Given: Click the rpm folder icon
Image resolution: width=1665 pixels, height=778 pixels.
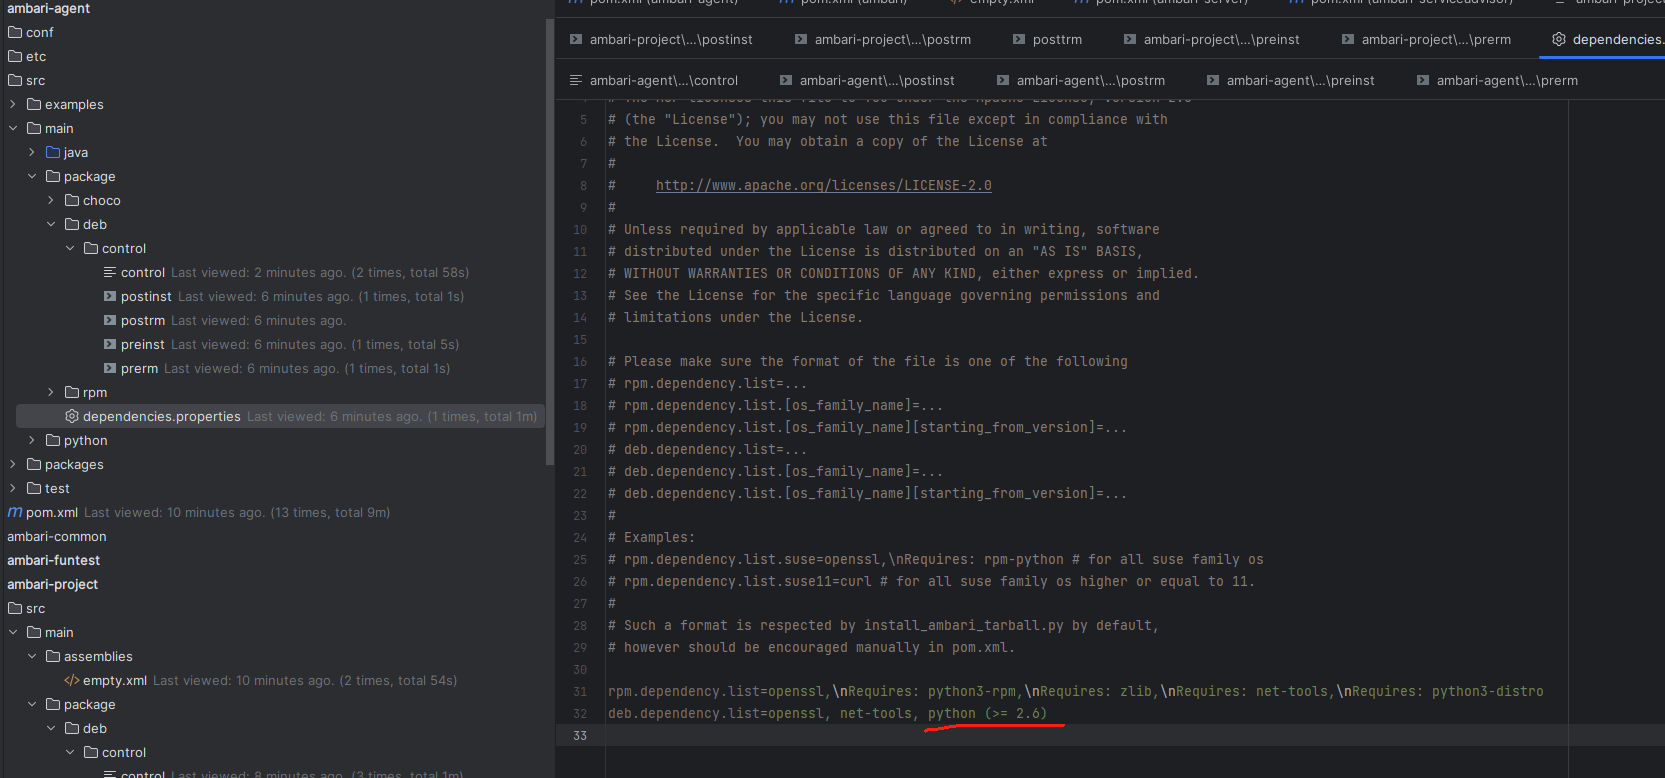Looking at the screenshot, I should 72,392.
